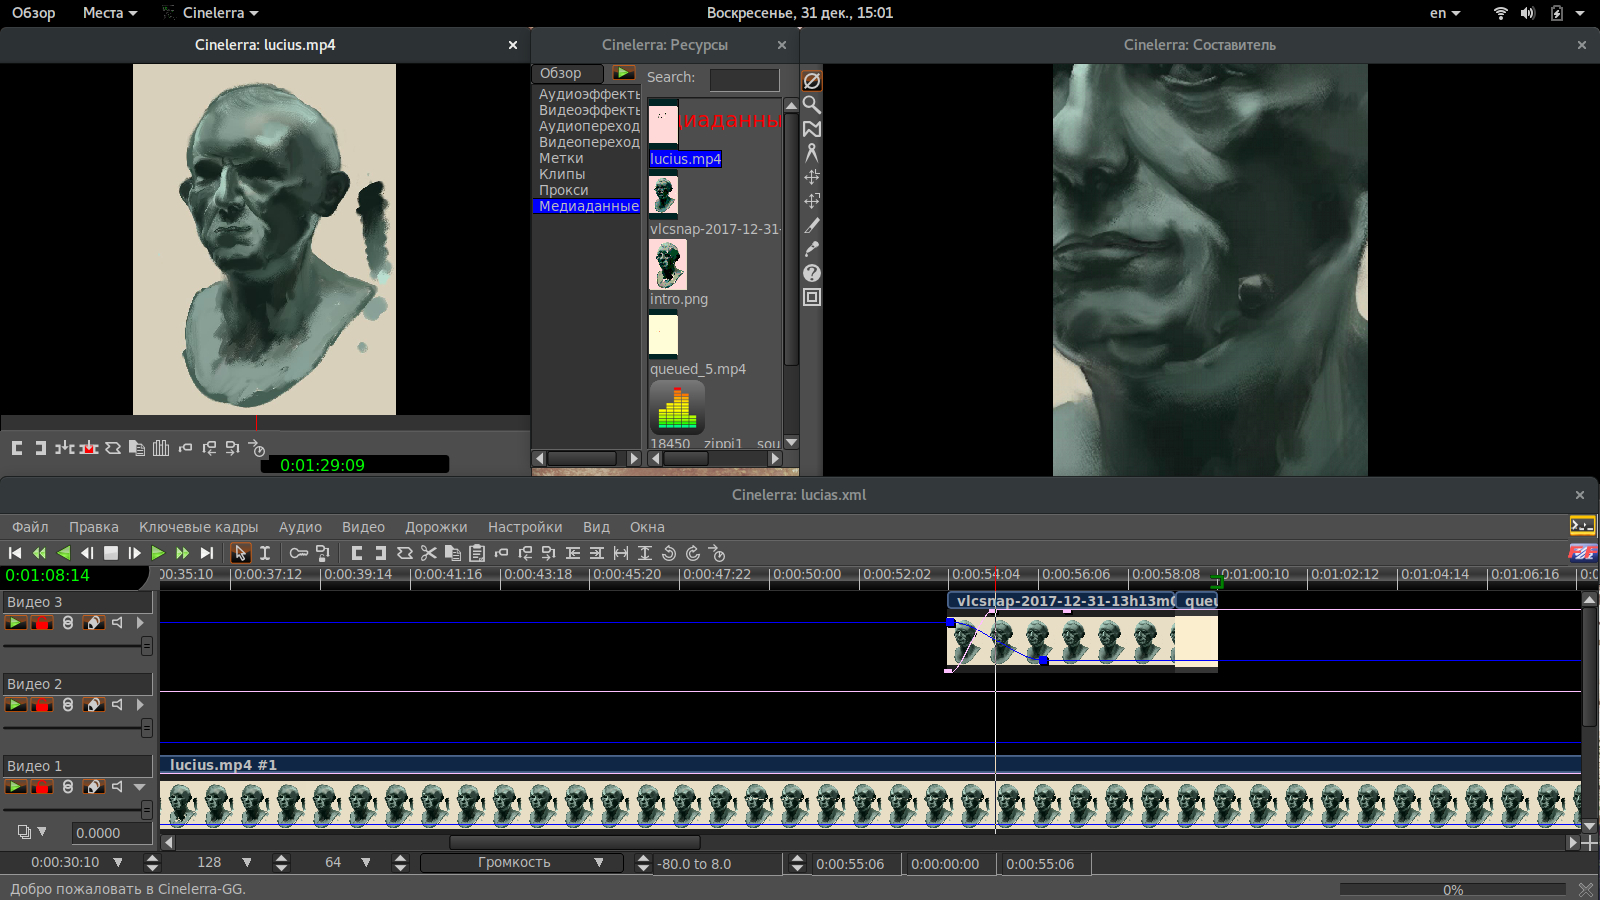Open the Дорожки menu
Viewport: 1600px width, 900px height.
pyautogui.click(x=436, y=527)
